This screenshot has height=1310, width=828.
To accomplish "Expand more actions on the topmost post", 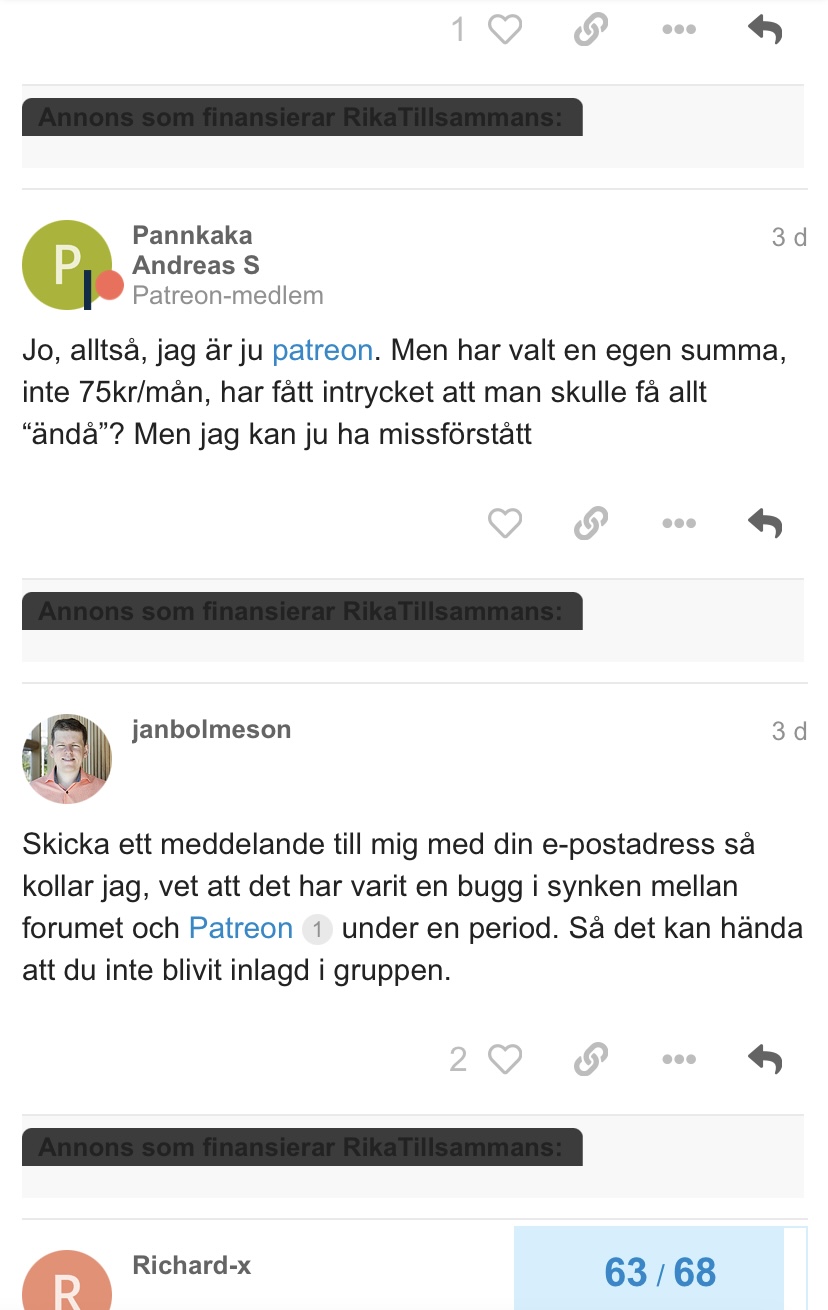I will click(x=679, y=30).
